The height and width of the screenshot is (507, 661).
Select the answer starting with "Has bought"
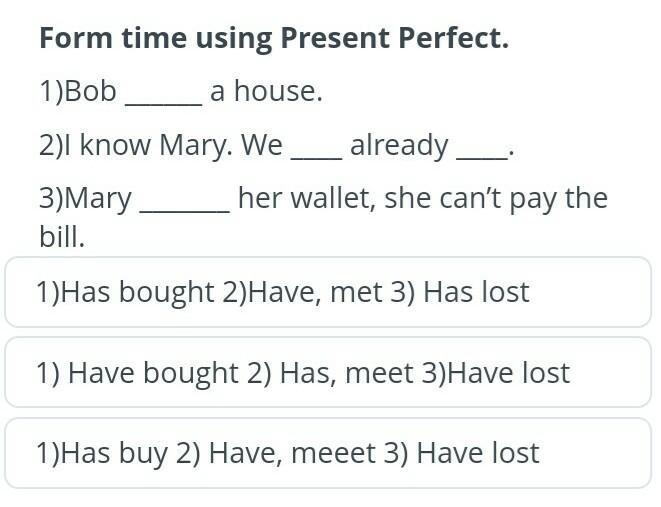point(328,292)
